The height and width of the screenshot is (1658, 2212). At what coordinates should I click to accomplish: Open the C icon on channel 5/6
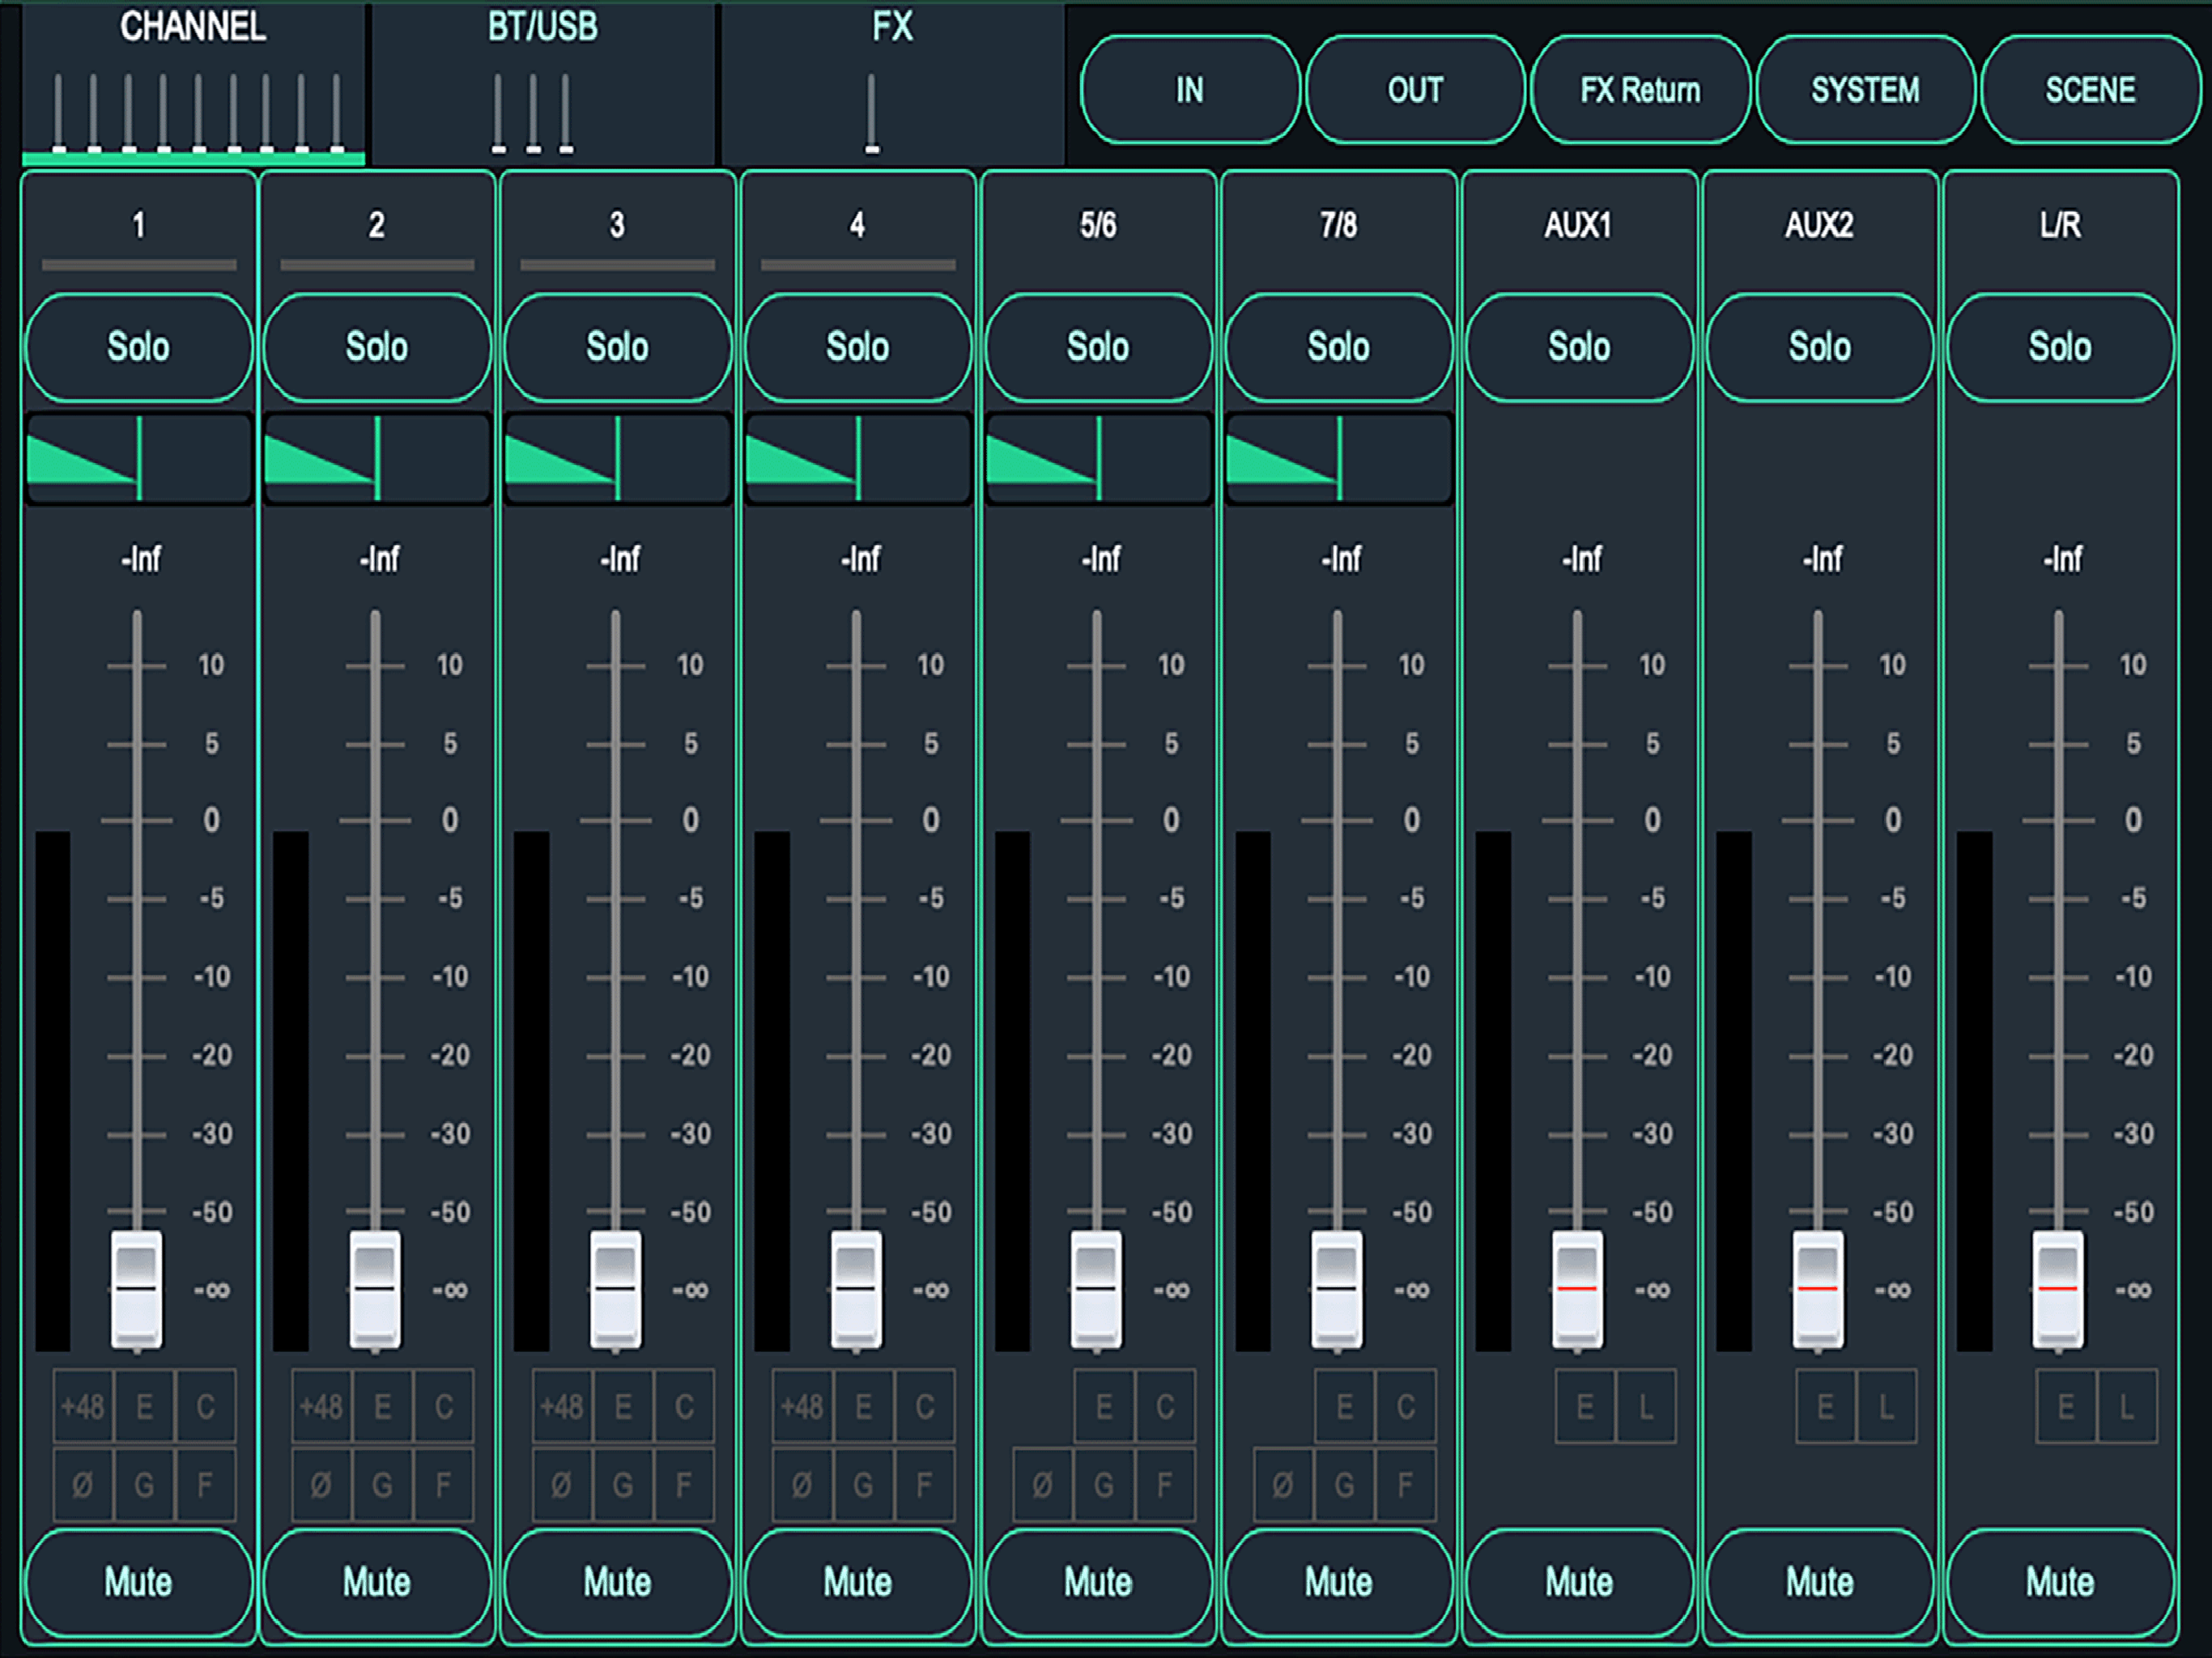(x=1166, y=1407)
